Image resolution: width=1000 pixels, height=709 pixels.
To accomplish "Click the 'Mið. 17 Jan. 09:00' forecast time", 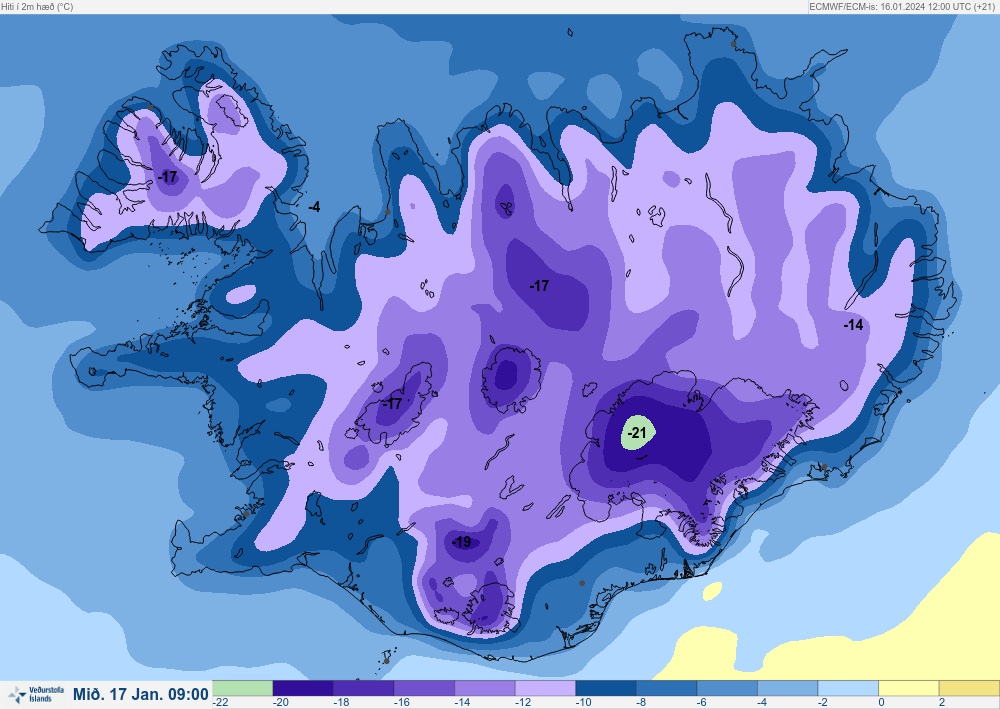I will [141, 694].
